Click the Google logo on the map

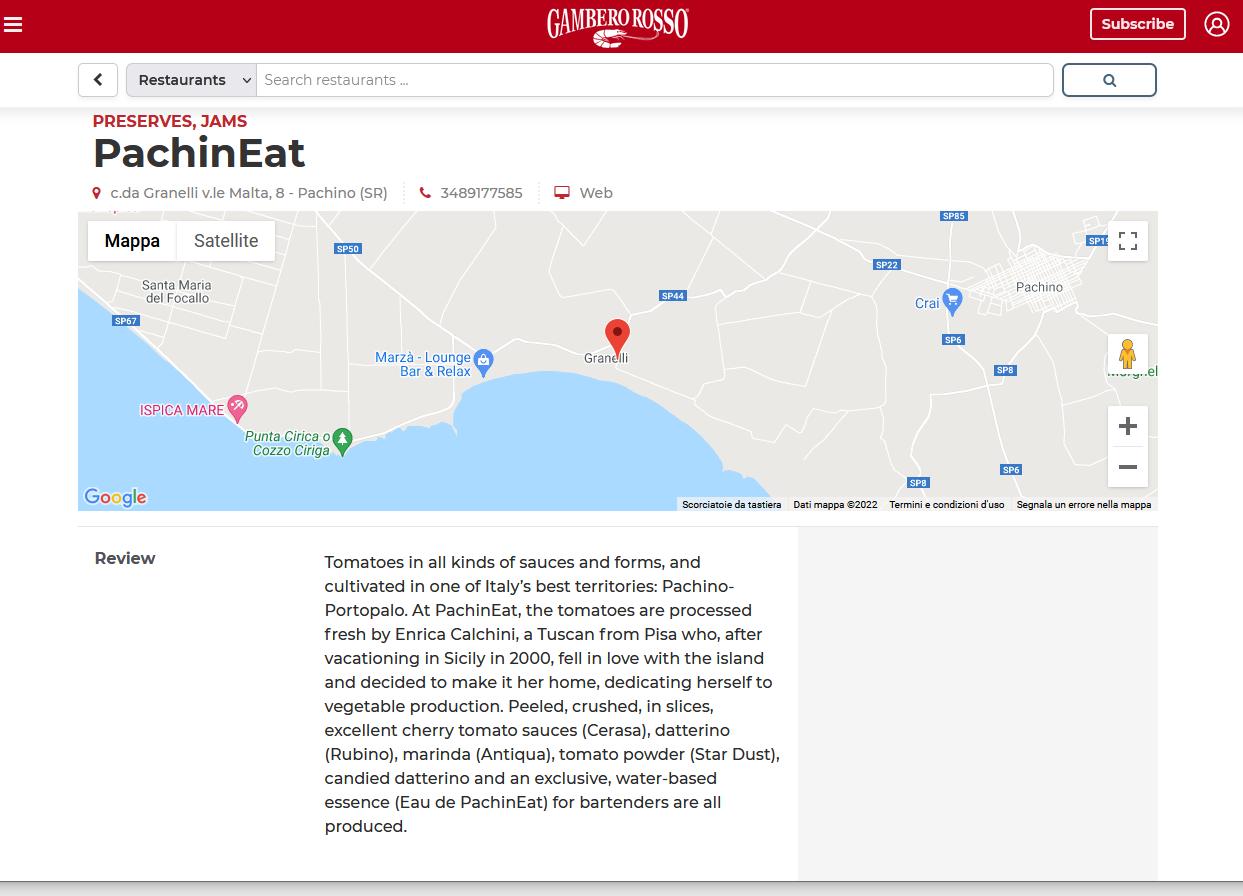(x=115, y=497)
